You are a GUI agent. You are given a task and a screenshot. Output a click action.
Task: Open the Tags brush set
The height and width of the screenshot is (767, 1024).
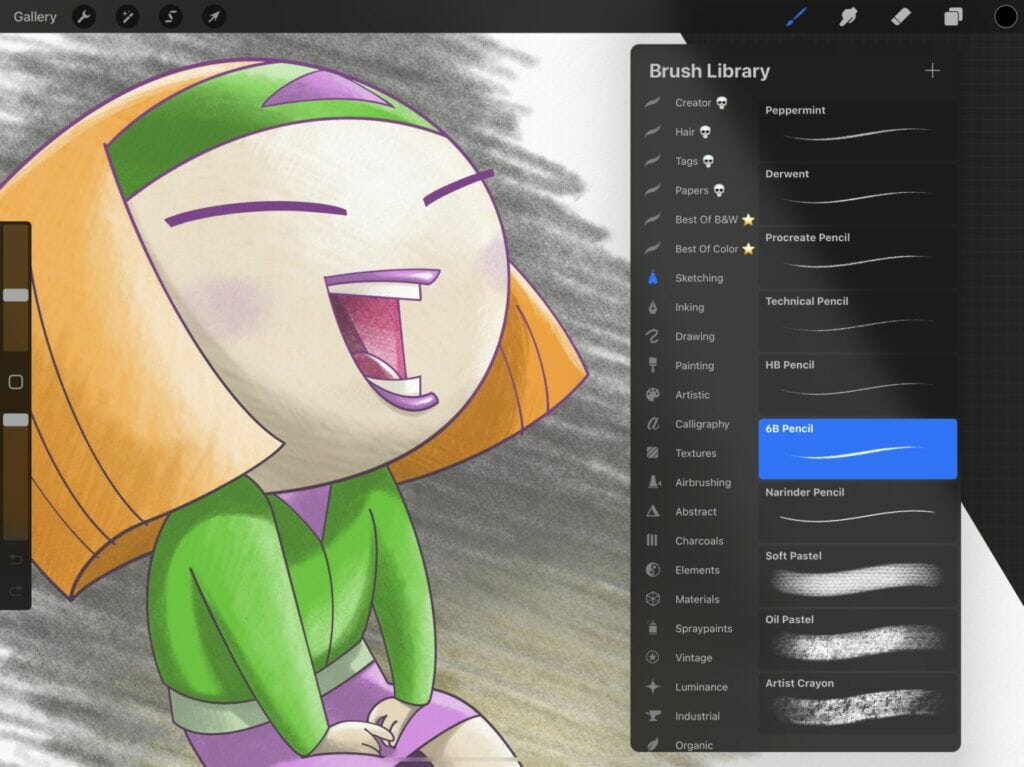[x=697, y=161]
